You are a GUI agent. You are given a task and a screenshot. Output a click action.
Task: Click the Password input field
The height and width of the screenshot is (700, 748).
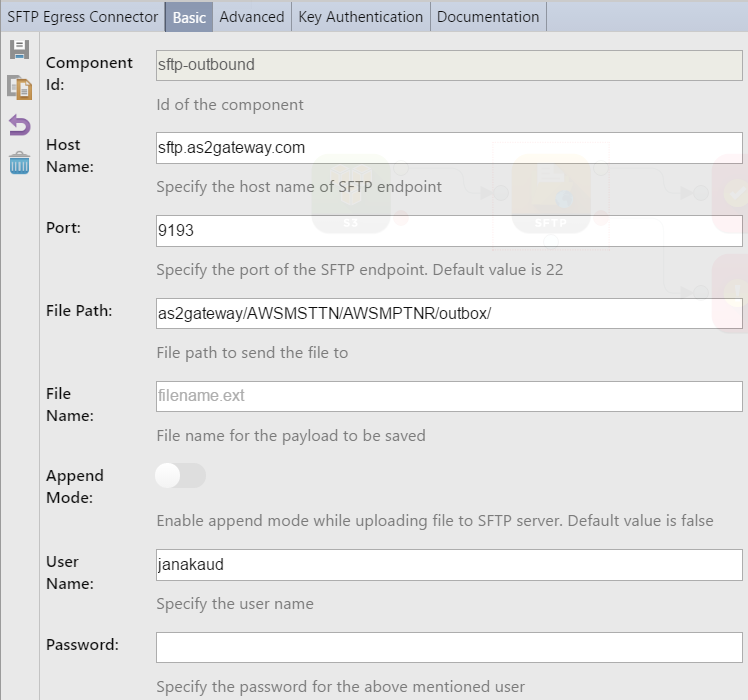(x=449, y=648)
